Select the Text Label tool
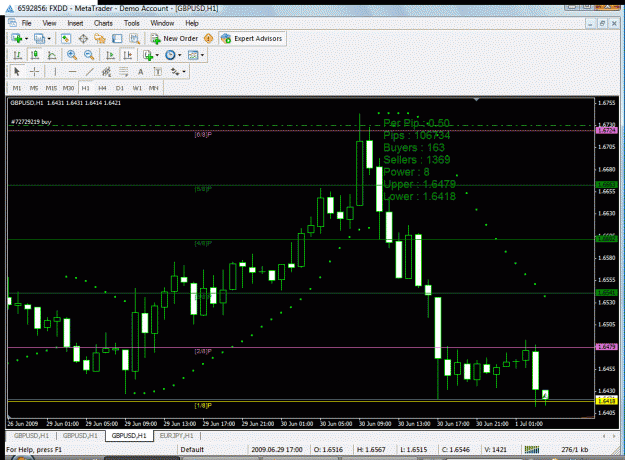The width and height of the screenshot is (625, 460). point(158,72)
